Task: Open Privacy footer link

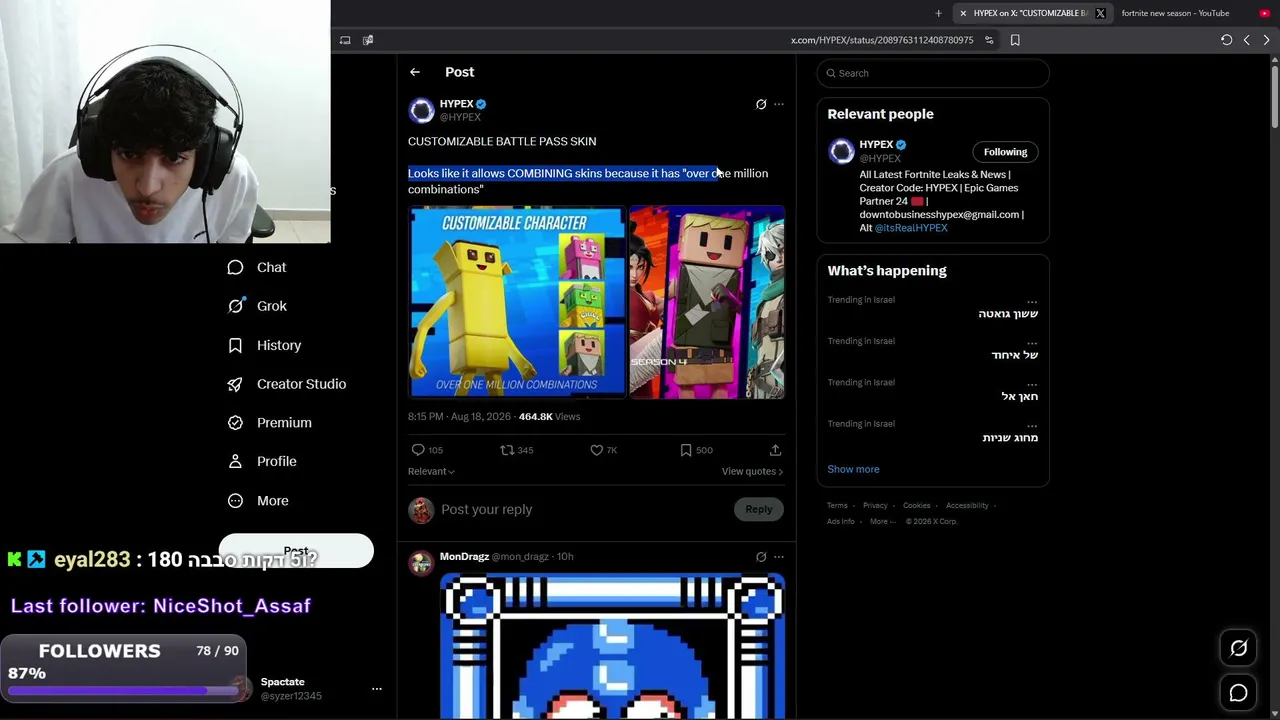Action: click(x=875, y=506)
